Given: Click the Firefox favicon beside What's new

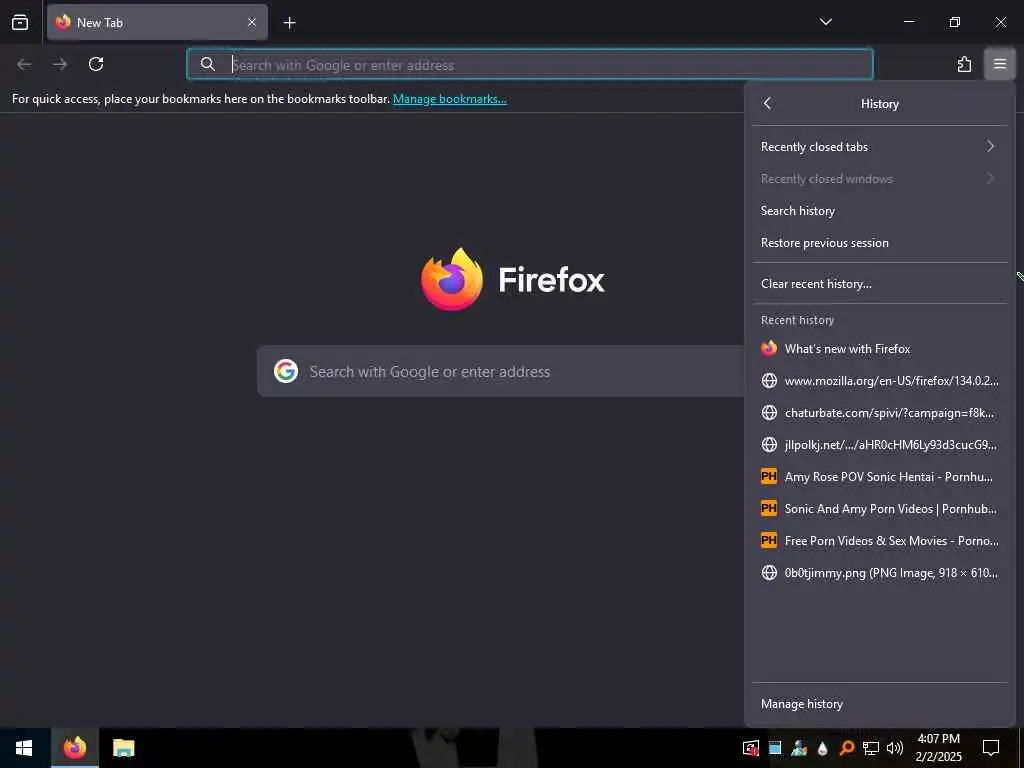Looking at the screenshot, I should [x=769, y=348].
